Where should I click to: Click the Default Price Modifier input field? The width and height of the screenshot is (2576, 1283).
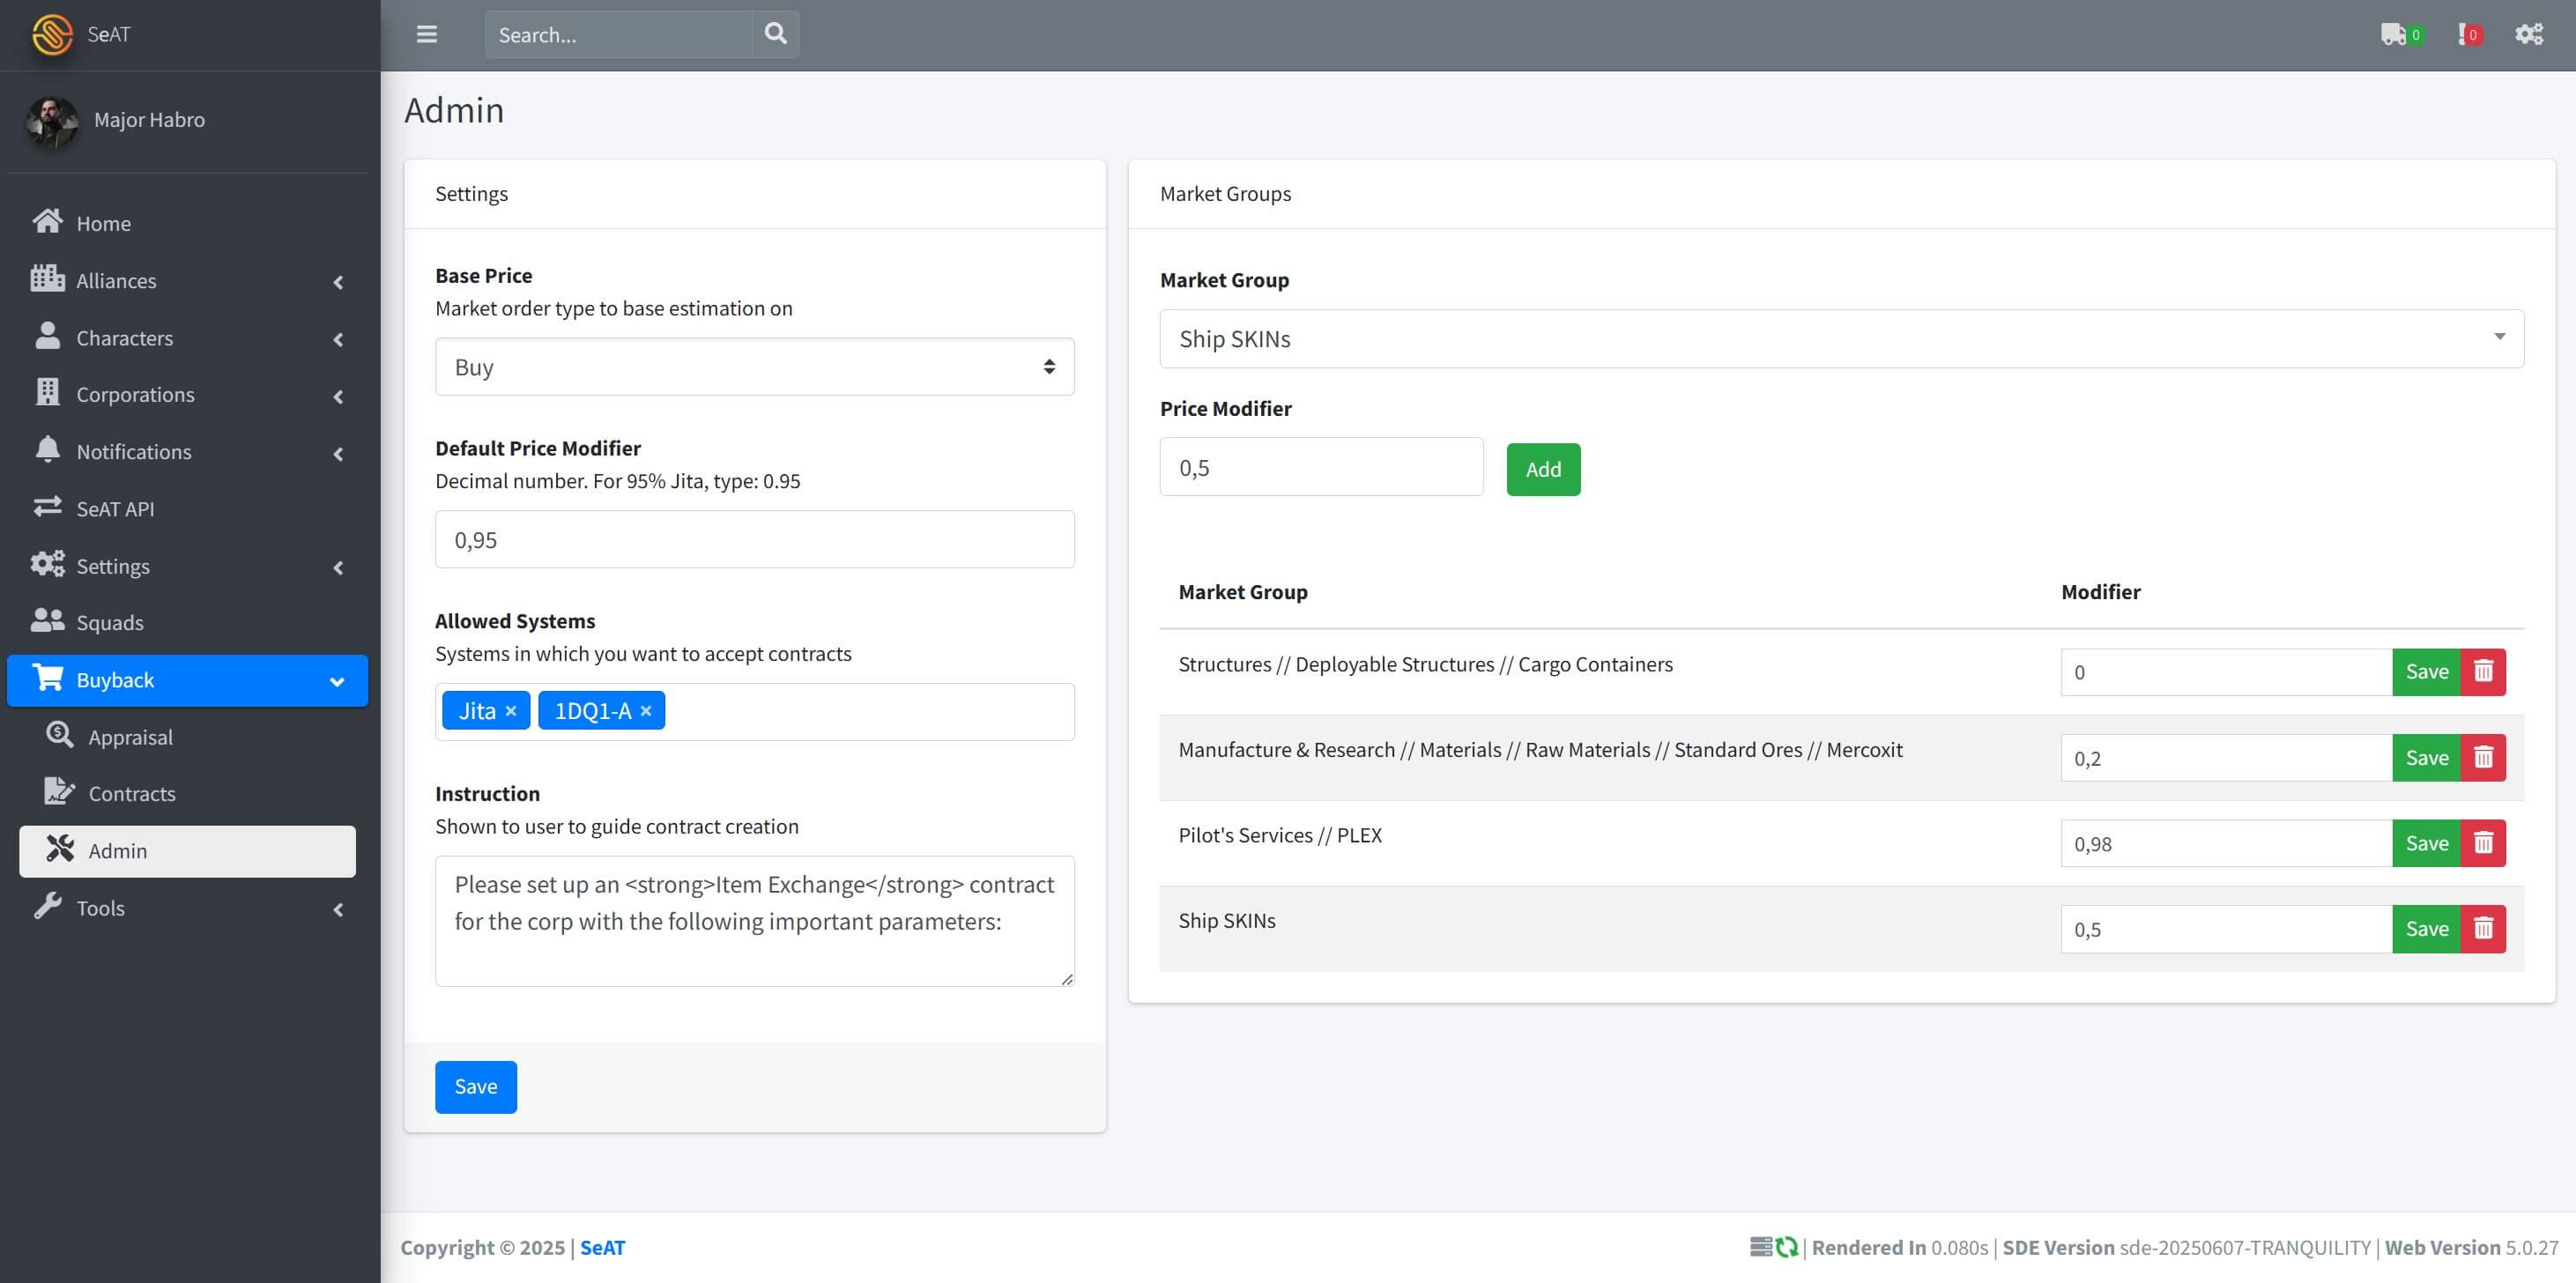[754, 540]
